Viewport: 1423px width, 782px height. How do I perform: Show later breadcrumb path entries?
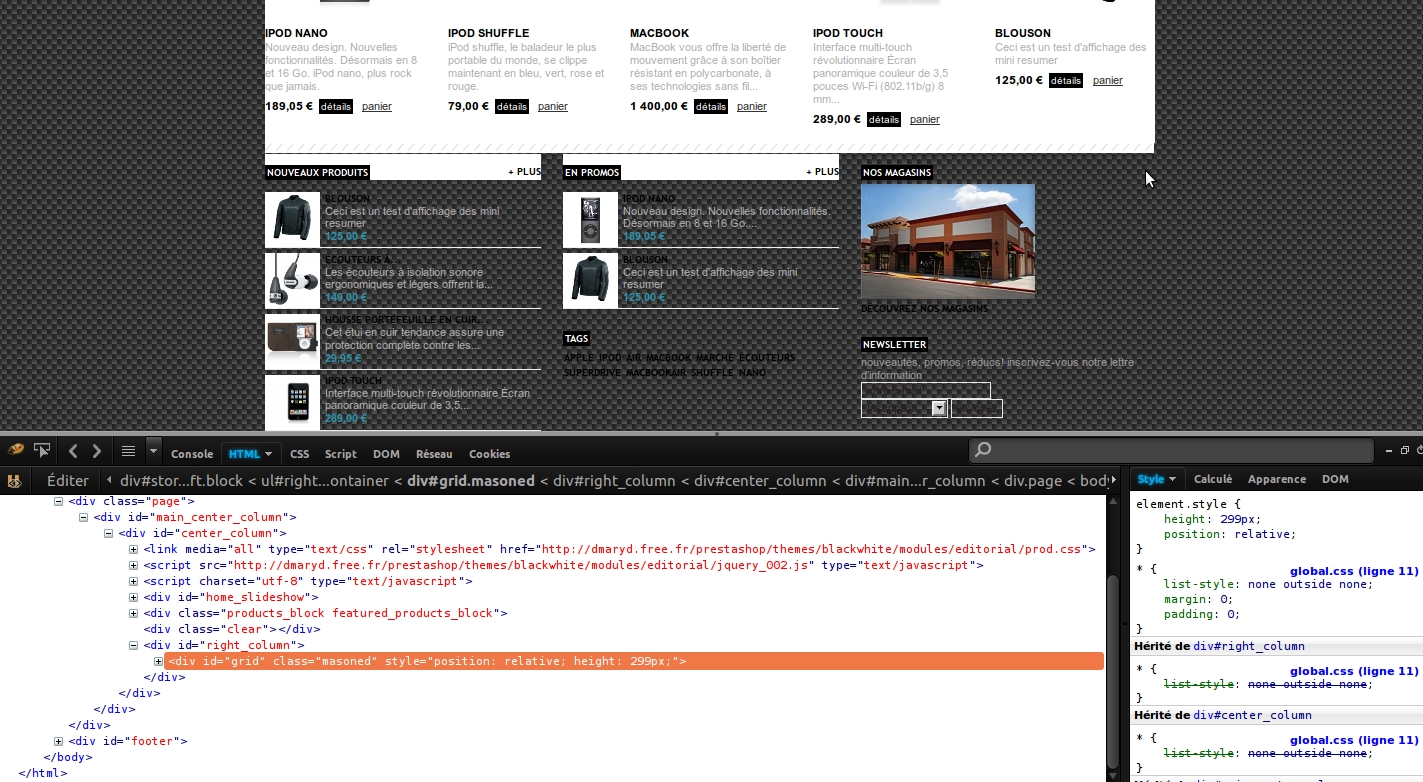coord(1114,481)
